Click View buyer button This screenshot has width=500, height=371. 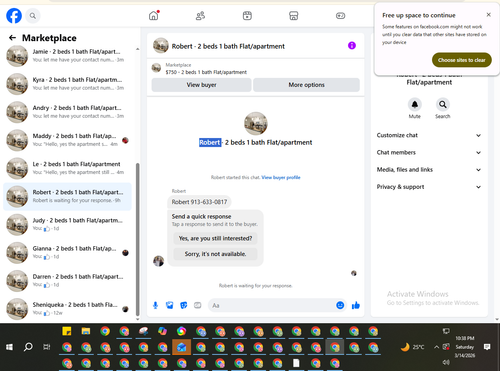point(201,85)
